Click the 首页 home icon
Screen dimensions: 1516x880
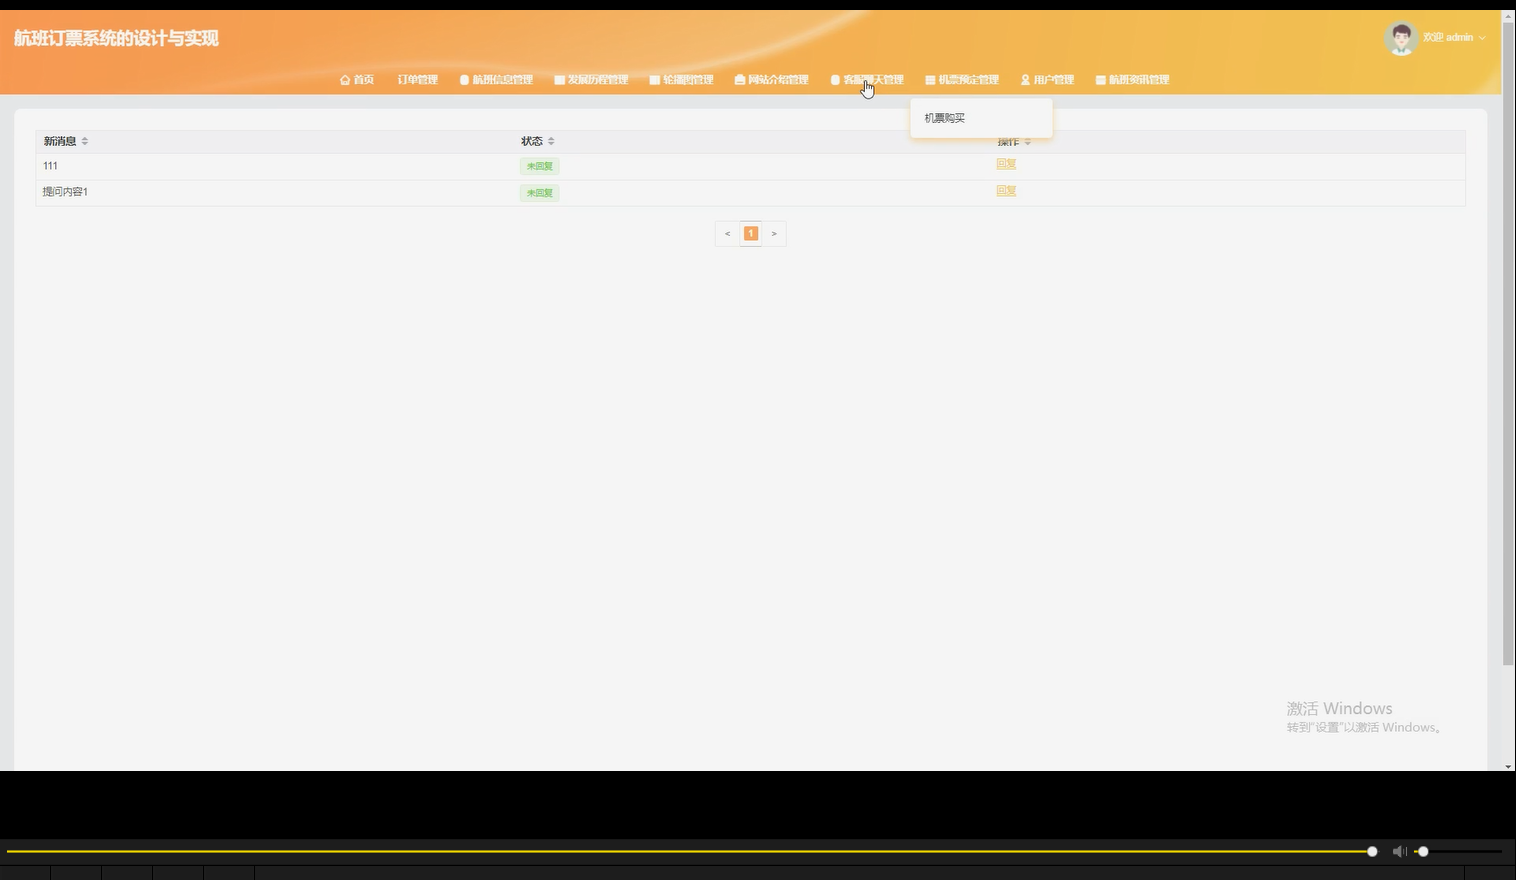[344, 79]
